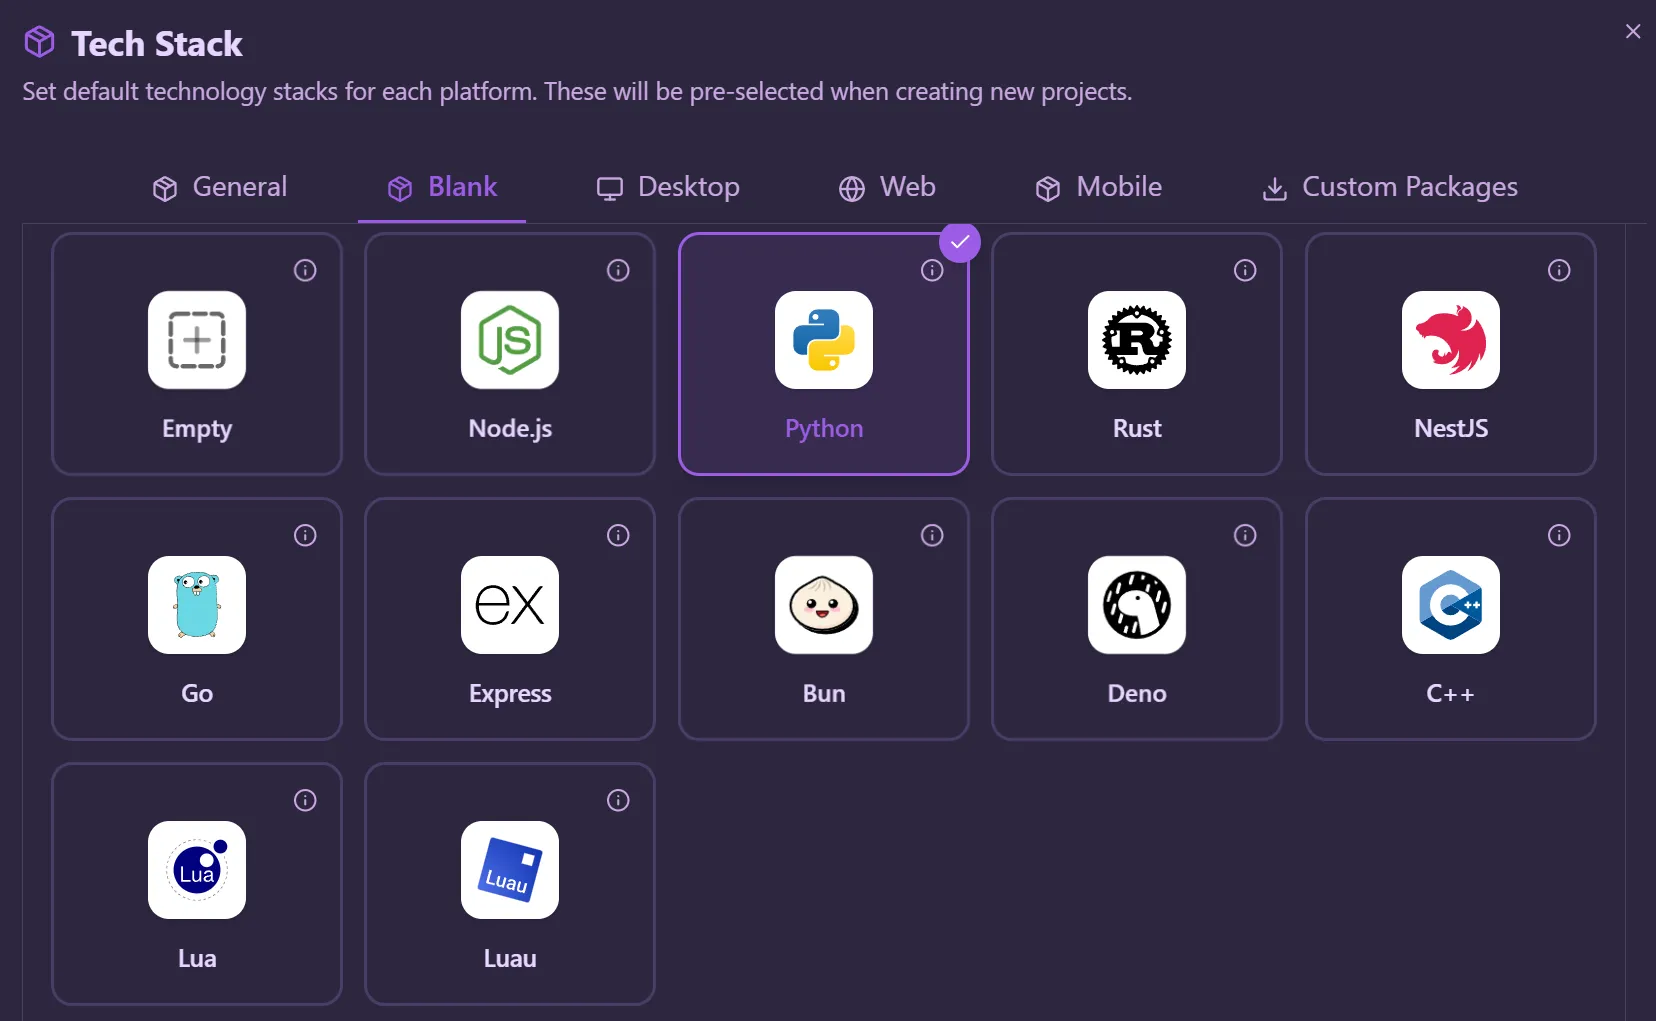View info for the Luau card
This screenshot has height=1021, width=1656.
(x=618, y=800)
